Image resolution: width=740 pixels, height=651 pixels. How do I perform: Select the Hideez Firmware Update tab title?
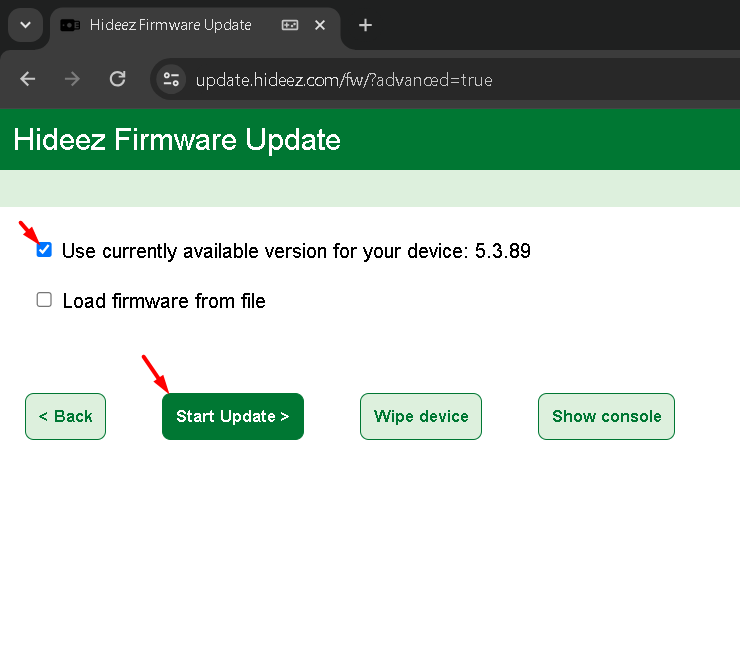point(170,25)
